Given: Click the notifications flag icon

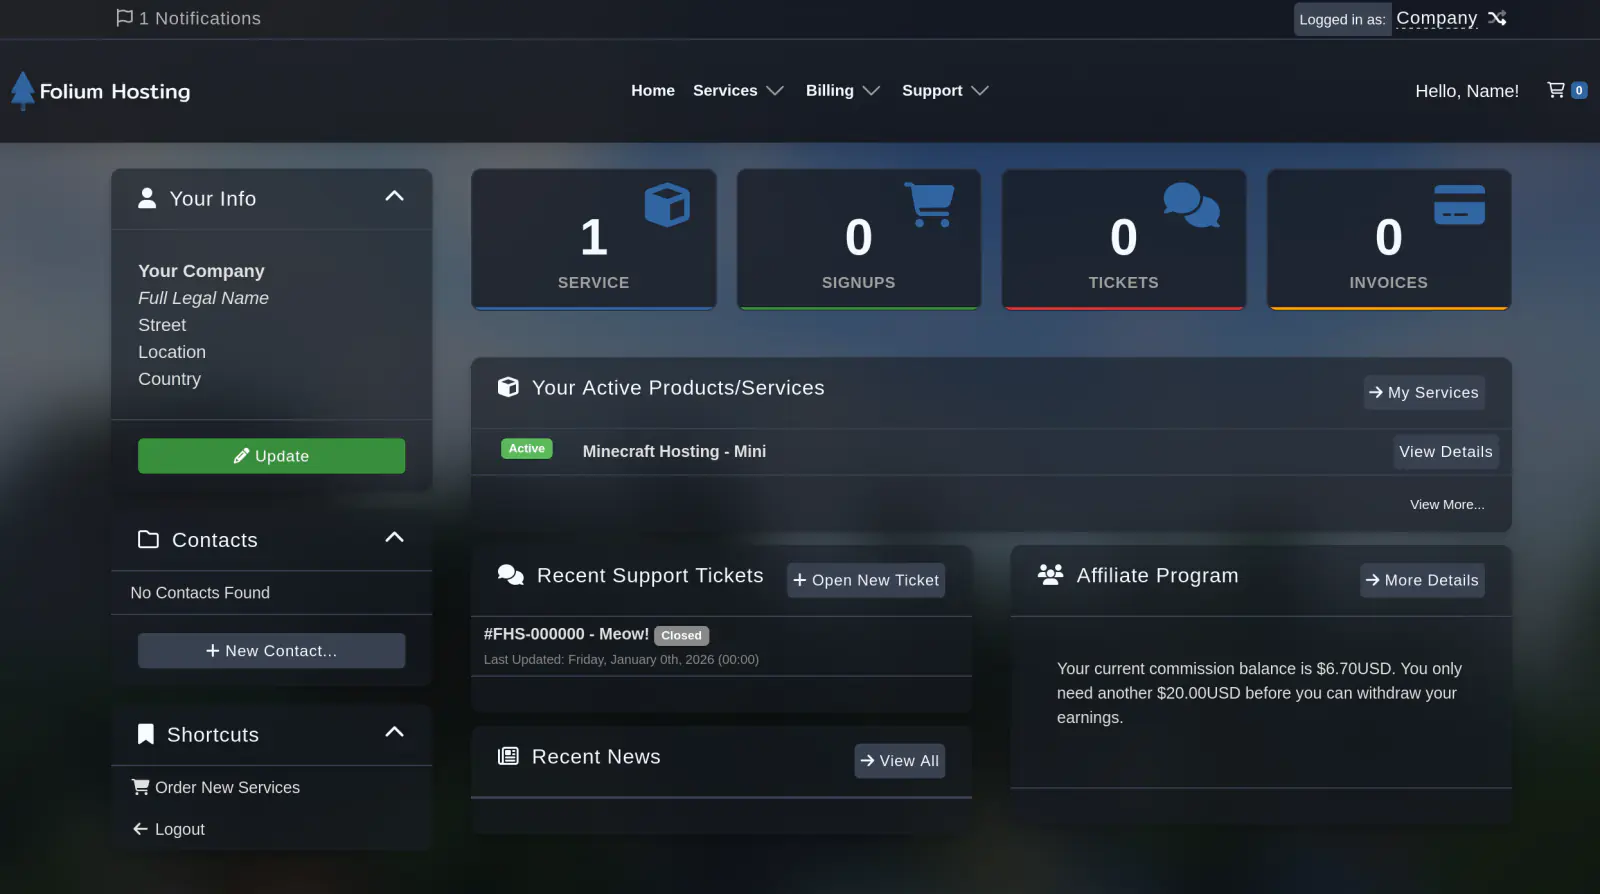Looking at the screenshot, I should point(124,18).
